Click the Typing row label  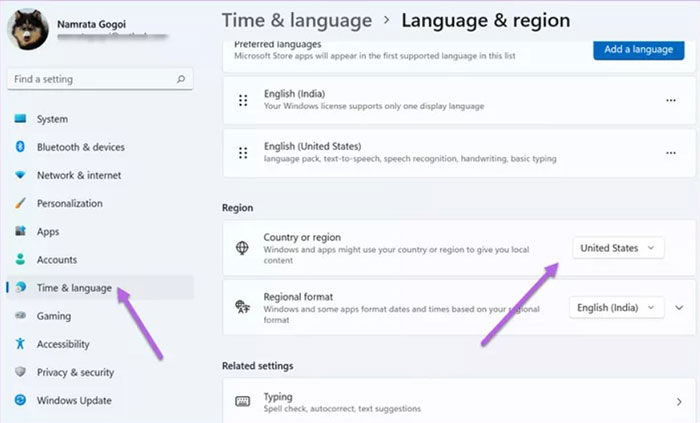click(278, 397)
